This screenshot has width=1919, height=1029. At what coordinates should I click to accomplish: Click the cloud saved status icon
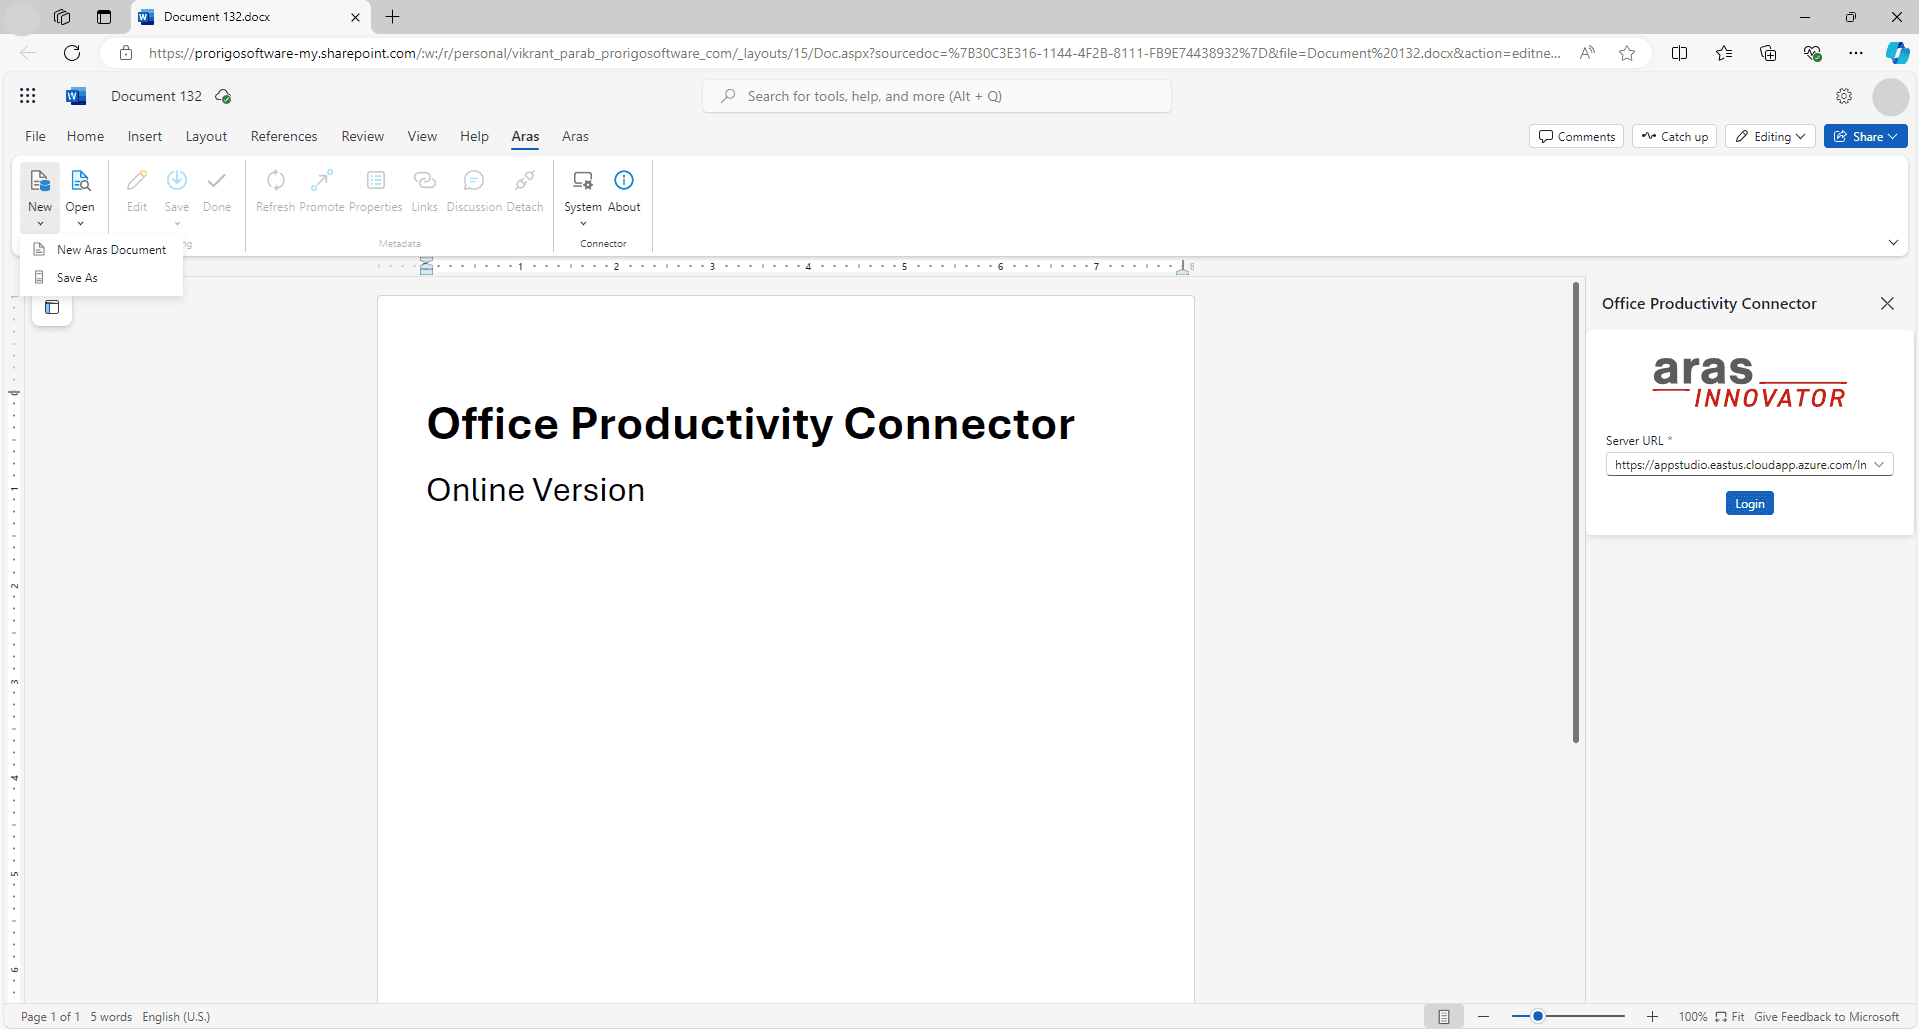[223, 96]
